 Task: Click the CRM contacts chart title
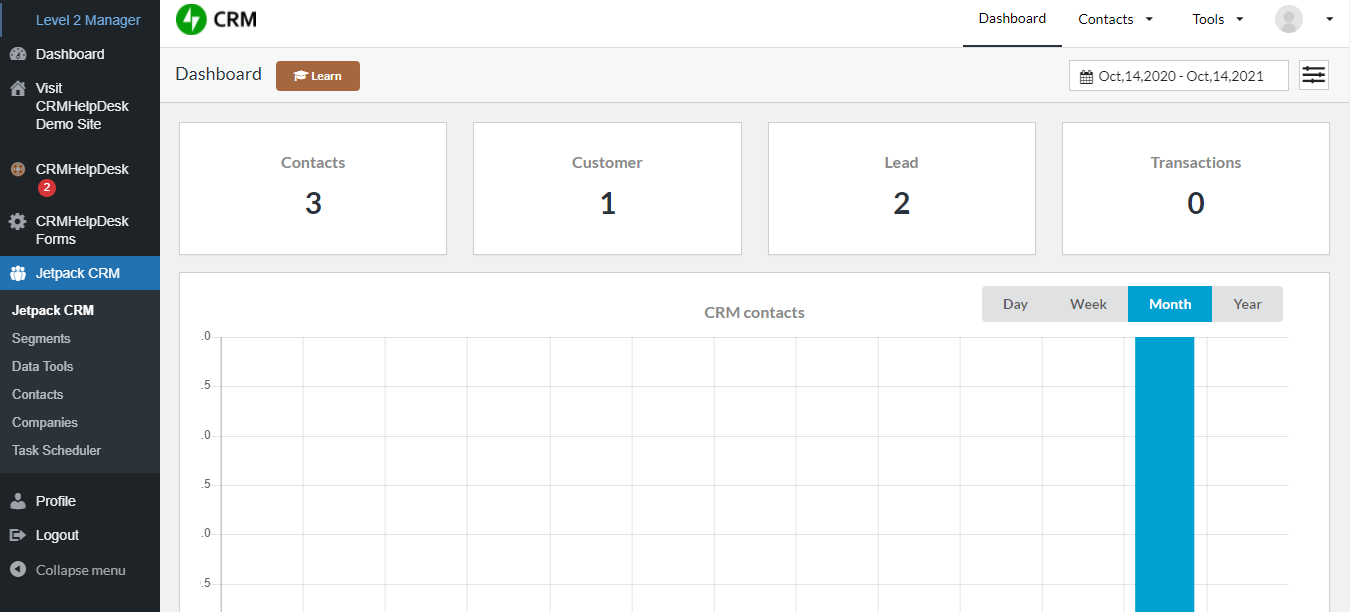754,312
